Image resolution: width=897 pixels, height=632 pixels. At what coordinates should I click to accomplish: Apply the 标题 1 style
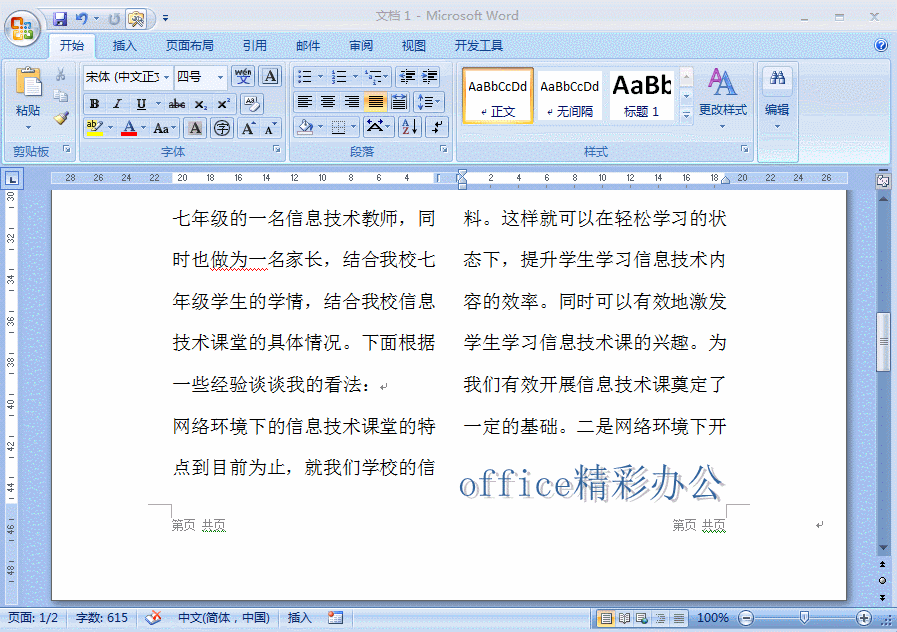point(642,96)
